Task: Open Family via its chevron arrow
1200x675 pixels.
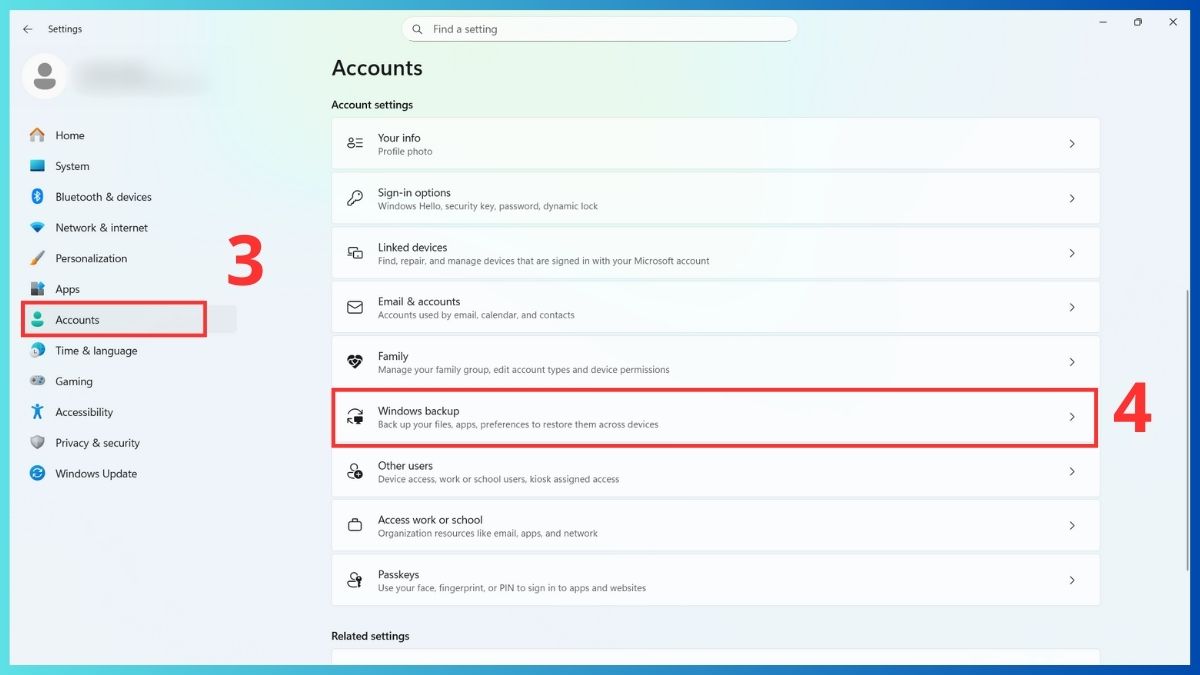Action: click(x=1072, y=362)
